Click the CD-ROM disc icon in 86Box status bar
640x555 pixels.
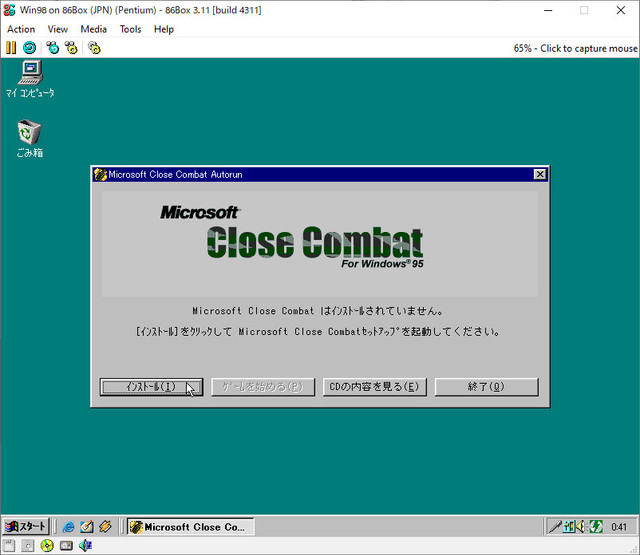click(x=47, y=546)
